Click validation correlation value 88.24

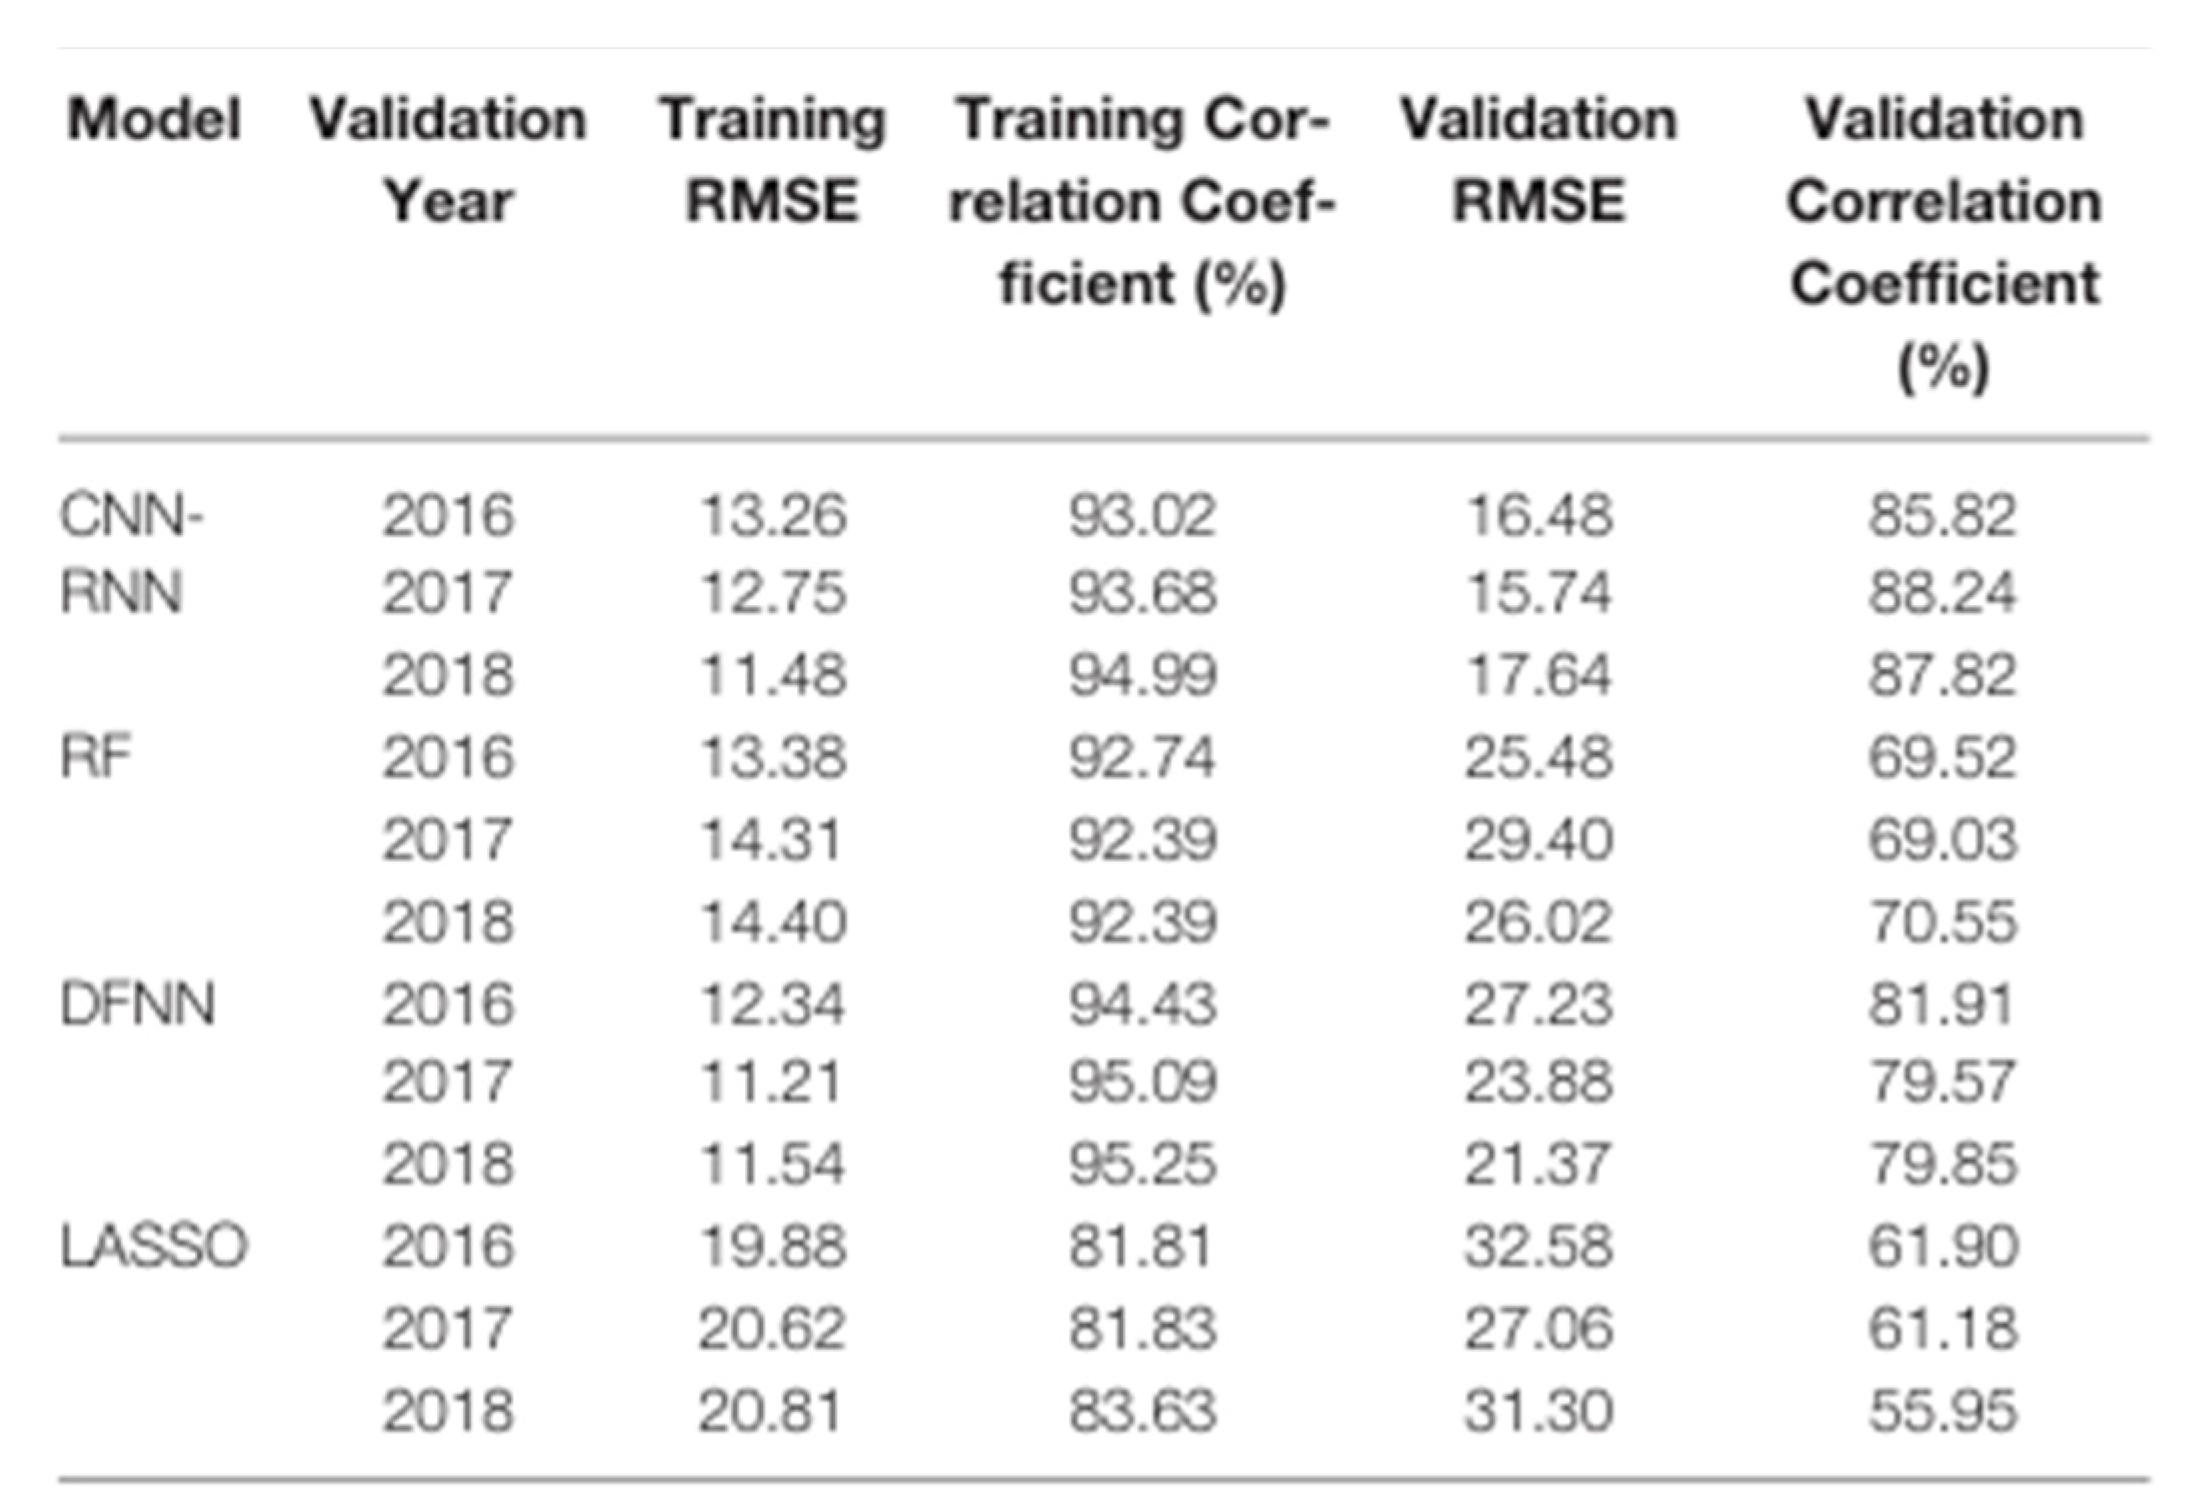(1943, 592)
